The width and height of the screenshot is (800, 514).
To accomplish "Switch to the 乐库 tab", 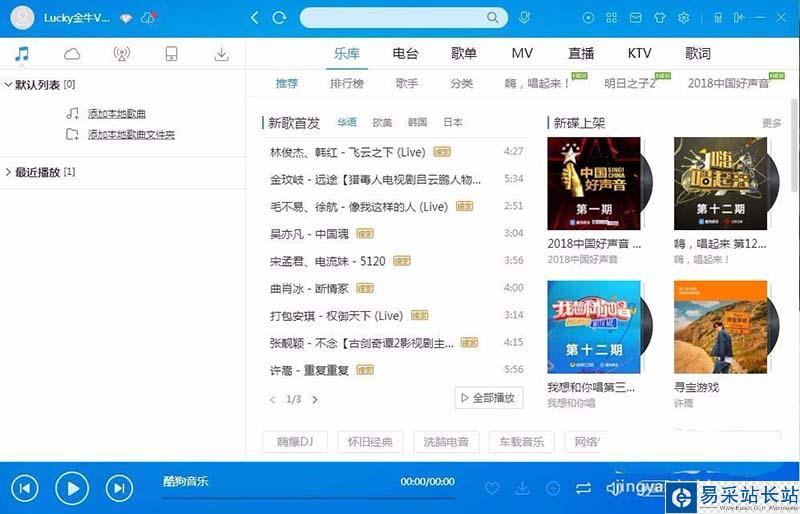I will pos(347,54).
